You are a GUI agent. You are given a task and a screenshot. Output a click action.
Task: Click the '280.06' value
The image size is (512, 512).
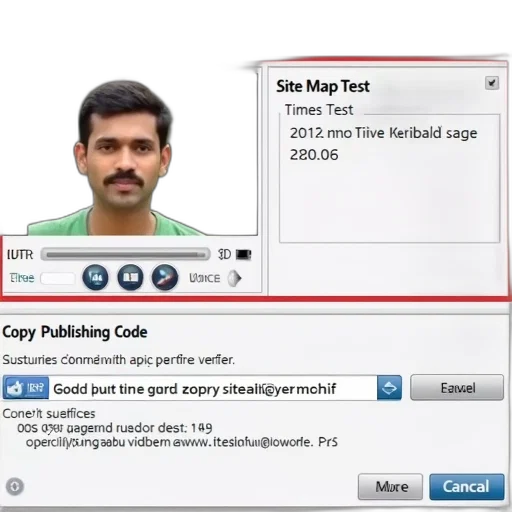[314, 155]
